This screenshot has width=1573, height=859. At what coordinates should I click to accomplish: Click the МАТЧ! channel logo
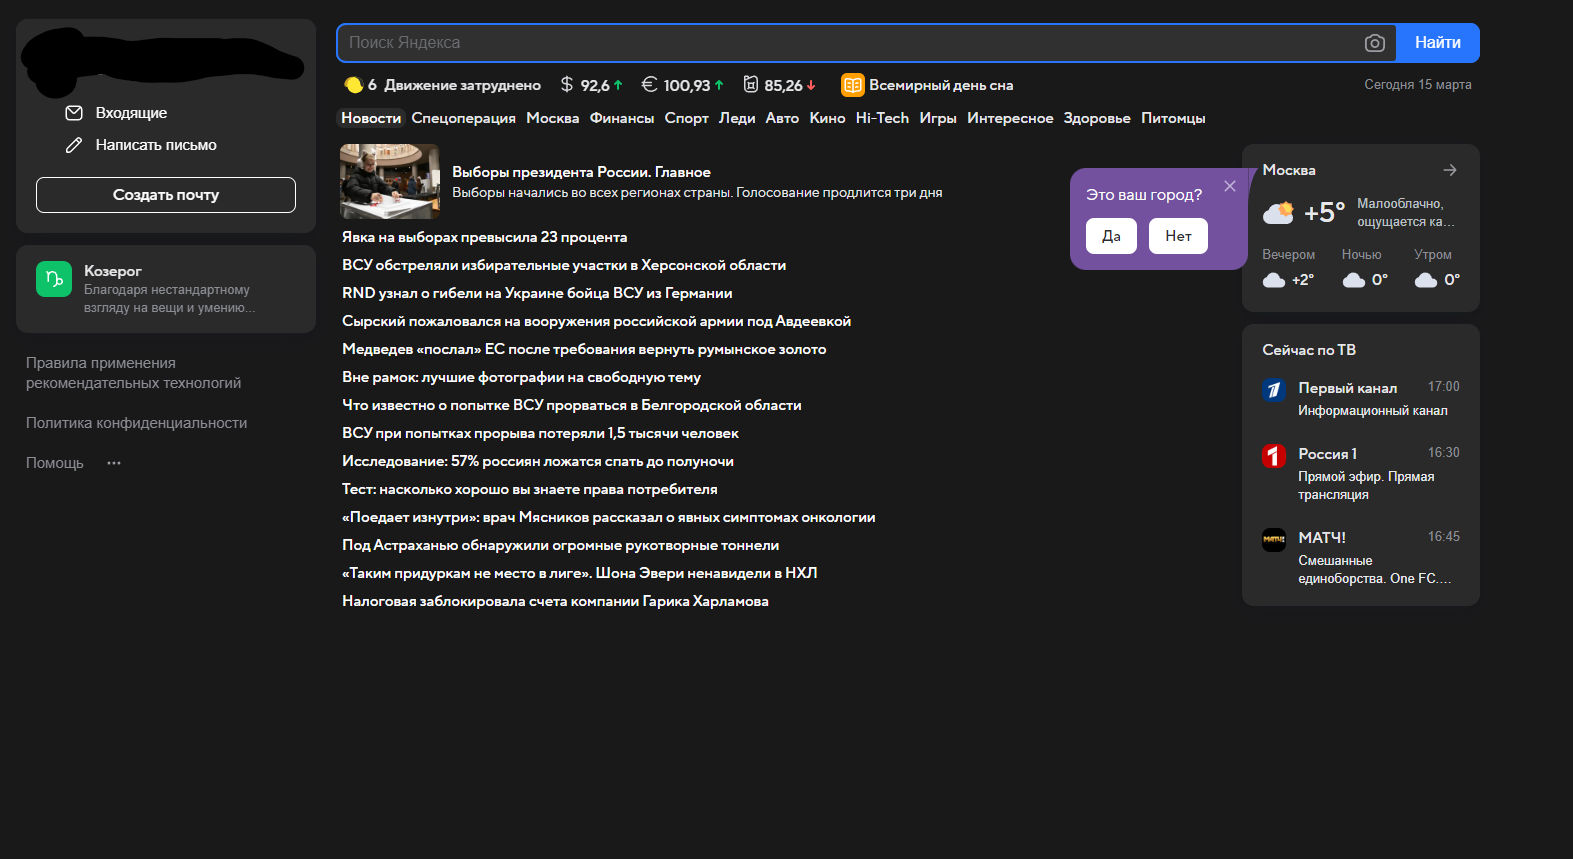click(1274, 540)
